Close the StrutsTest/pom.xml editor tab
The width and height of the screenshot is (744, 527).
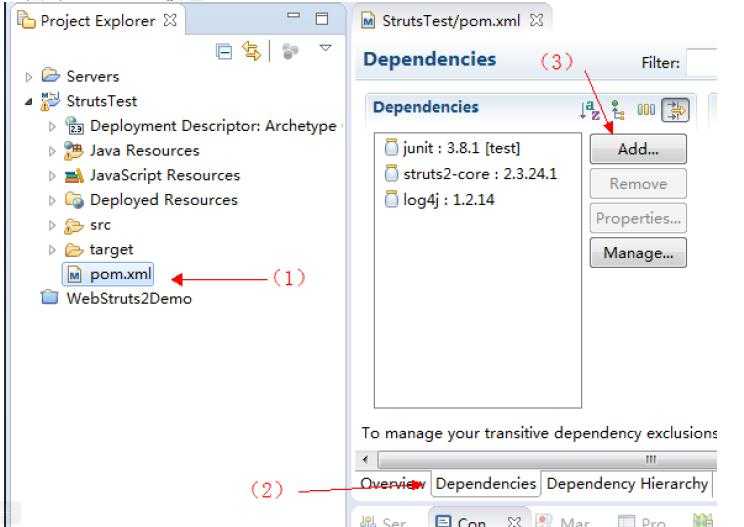(536, 20)
